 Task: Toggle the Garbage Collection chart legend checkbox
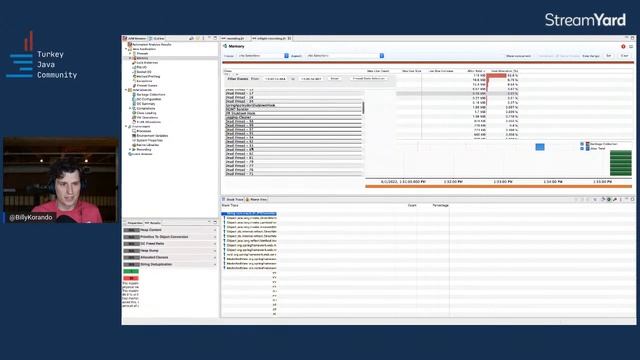coord(582,144)
